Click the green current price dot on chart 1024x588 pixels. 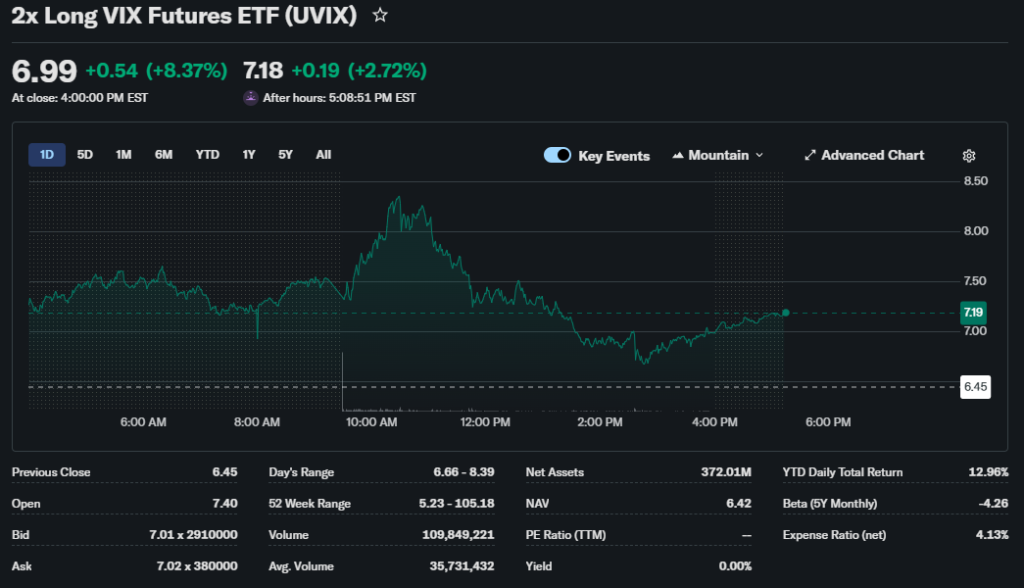coord(786,313)
